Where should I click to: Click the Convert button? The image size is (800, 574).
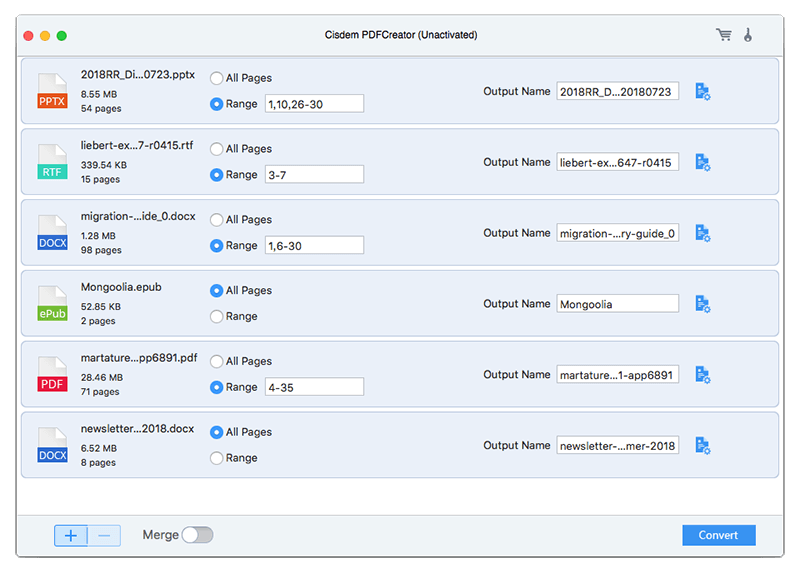tap(718, 535)
